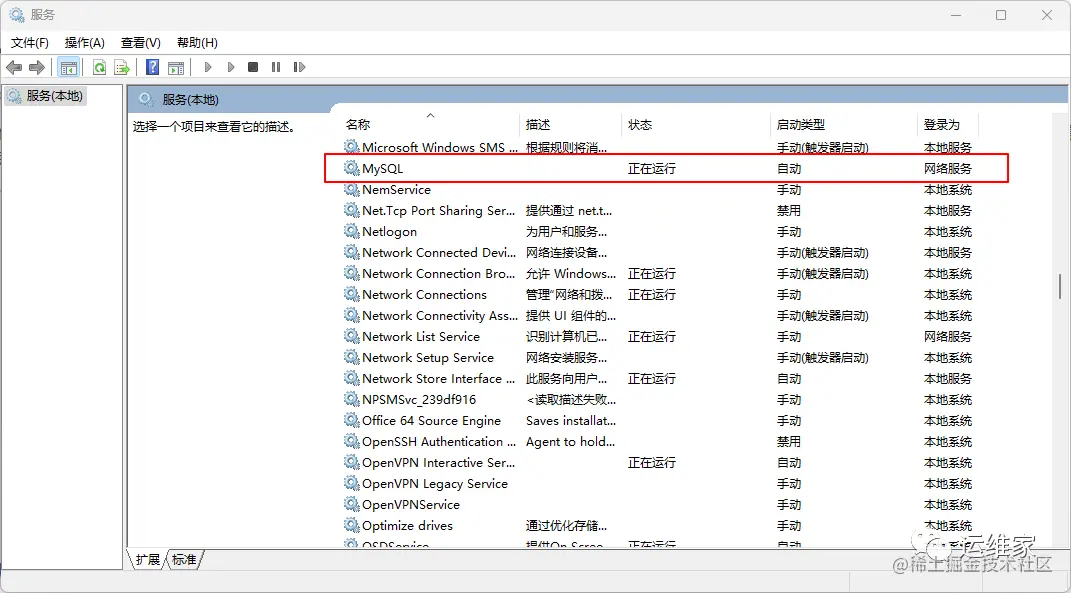
Task: Click the 'Agent to hold...' description cell
Action: (x=570, y=441)
